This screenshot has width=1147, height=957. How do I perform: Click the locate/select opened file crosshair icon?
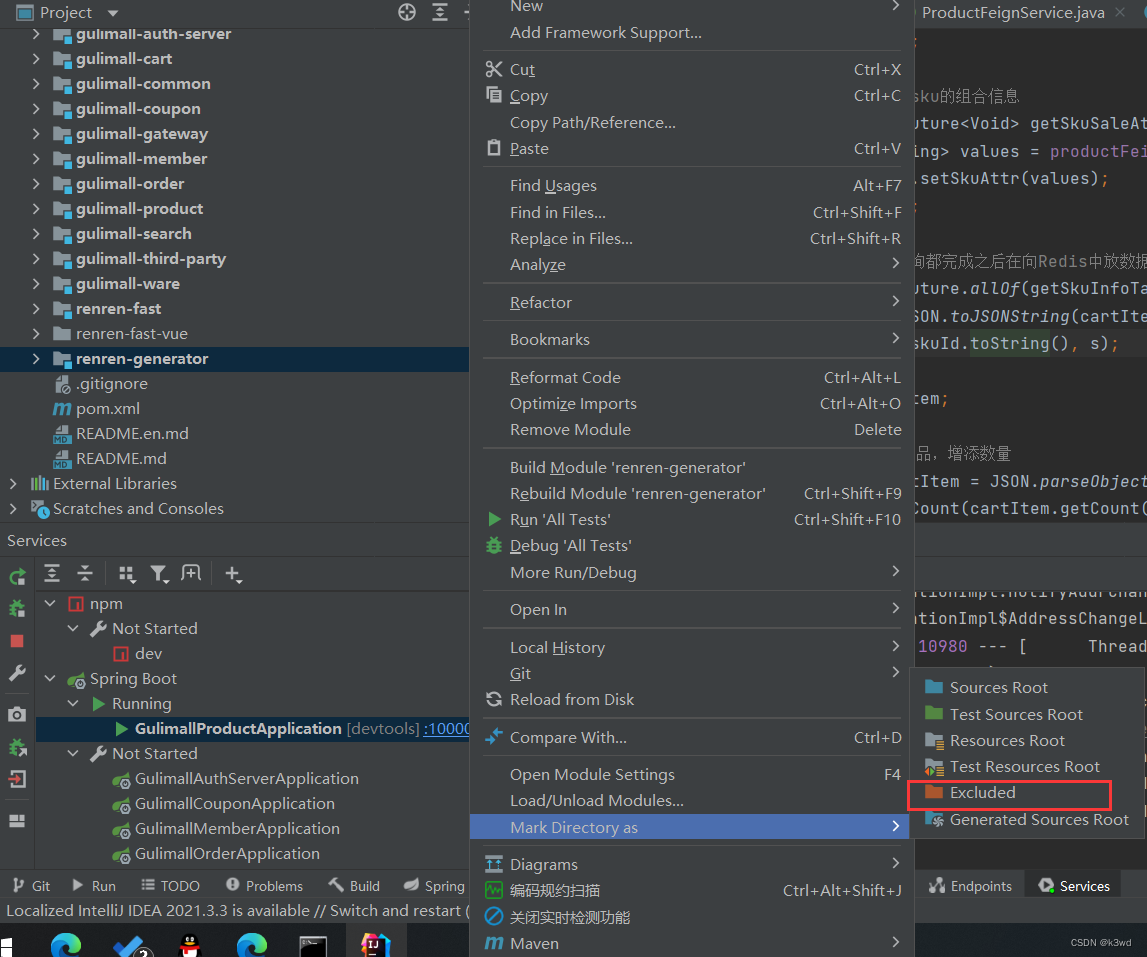click(407, 12)
